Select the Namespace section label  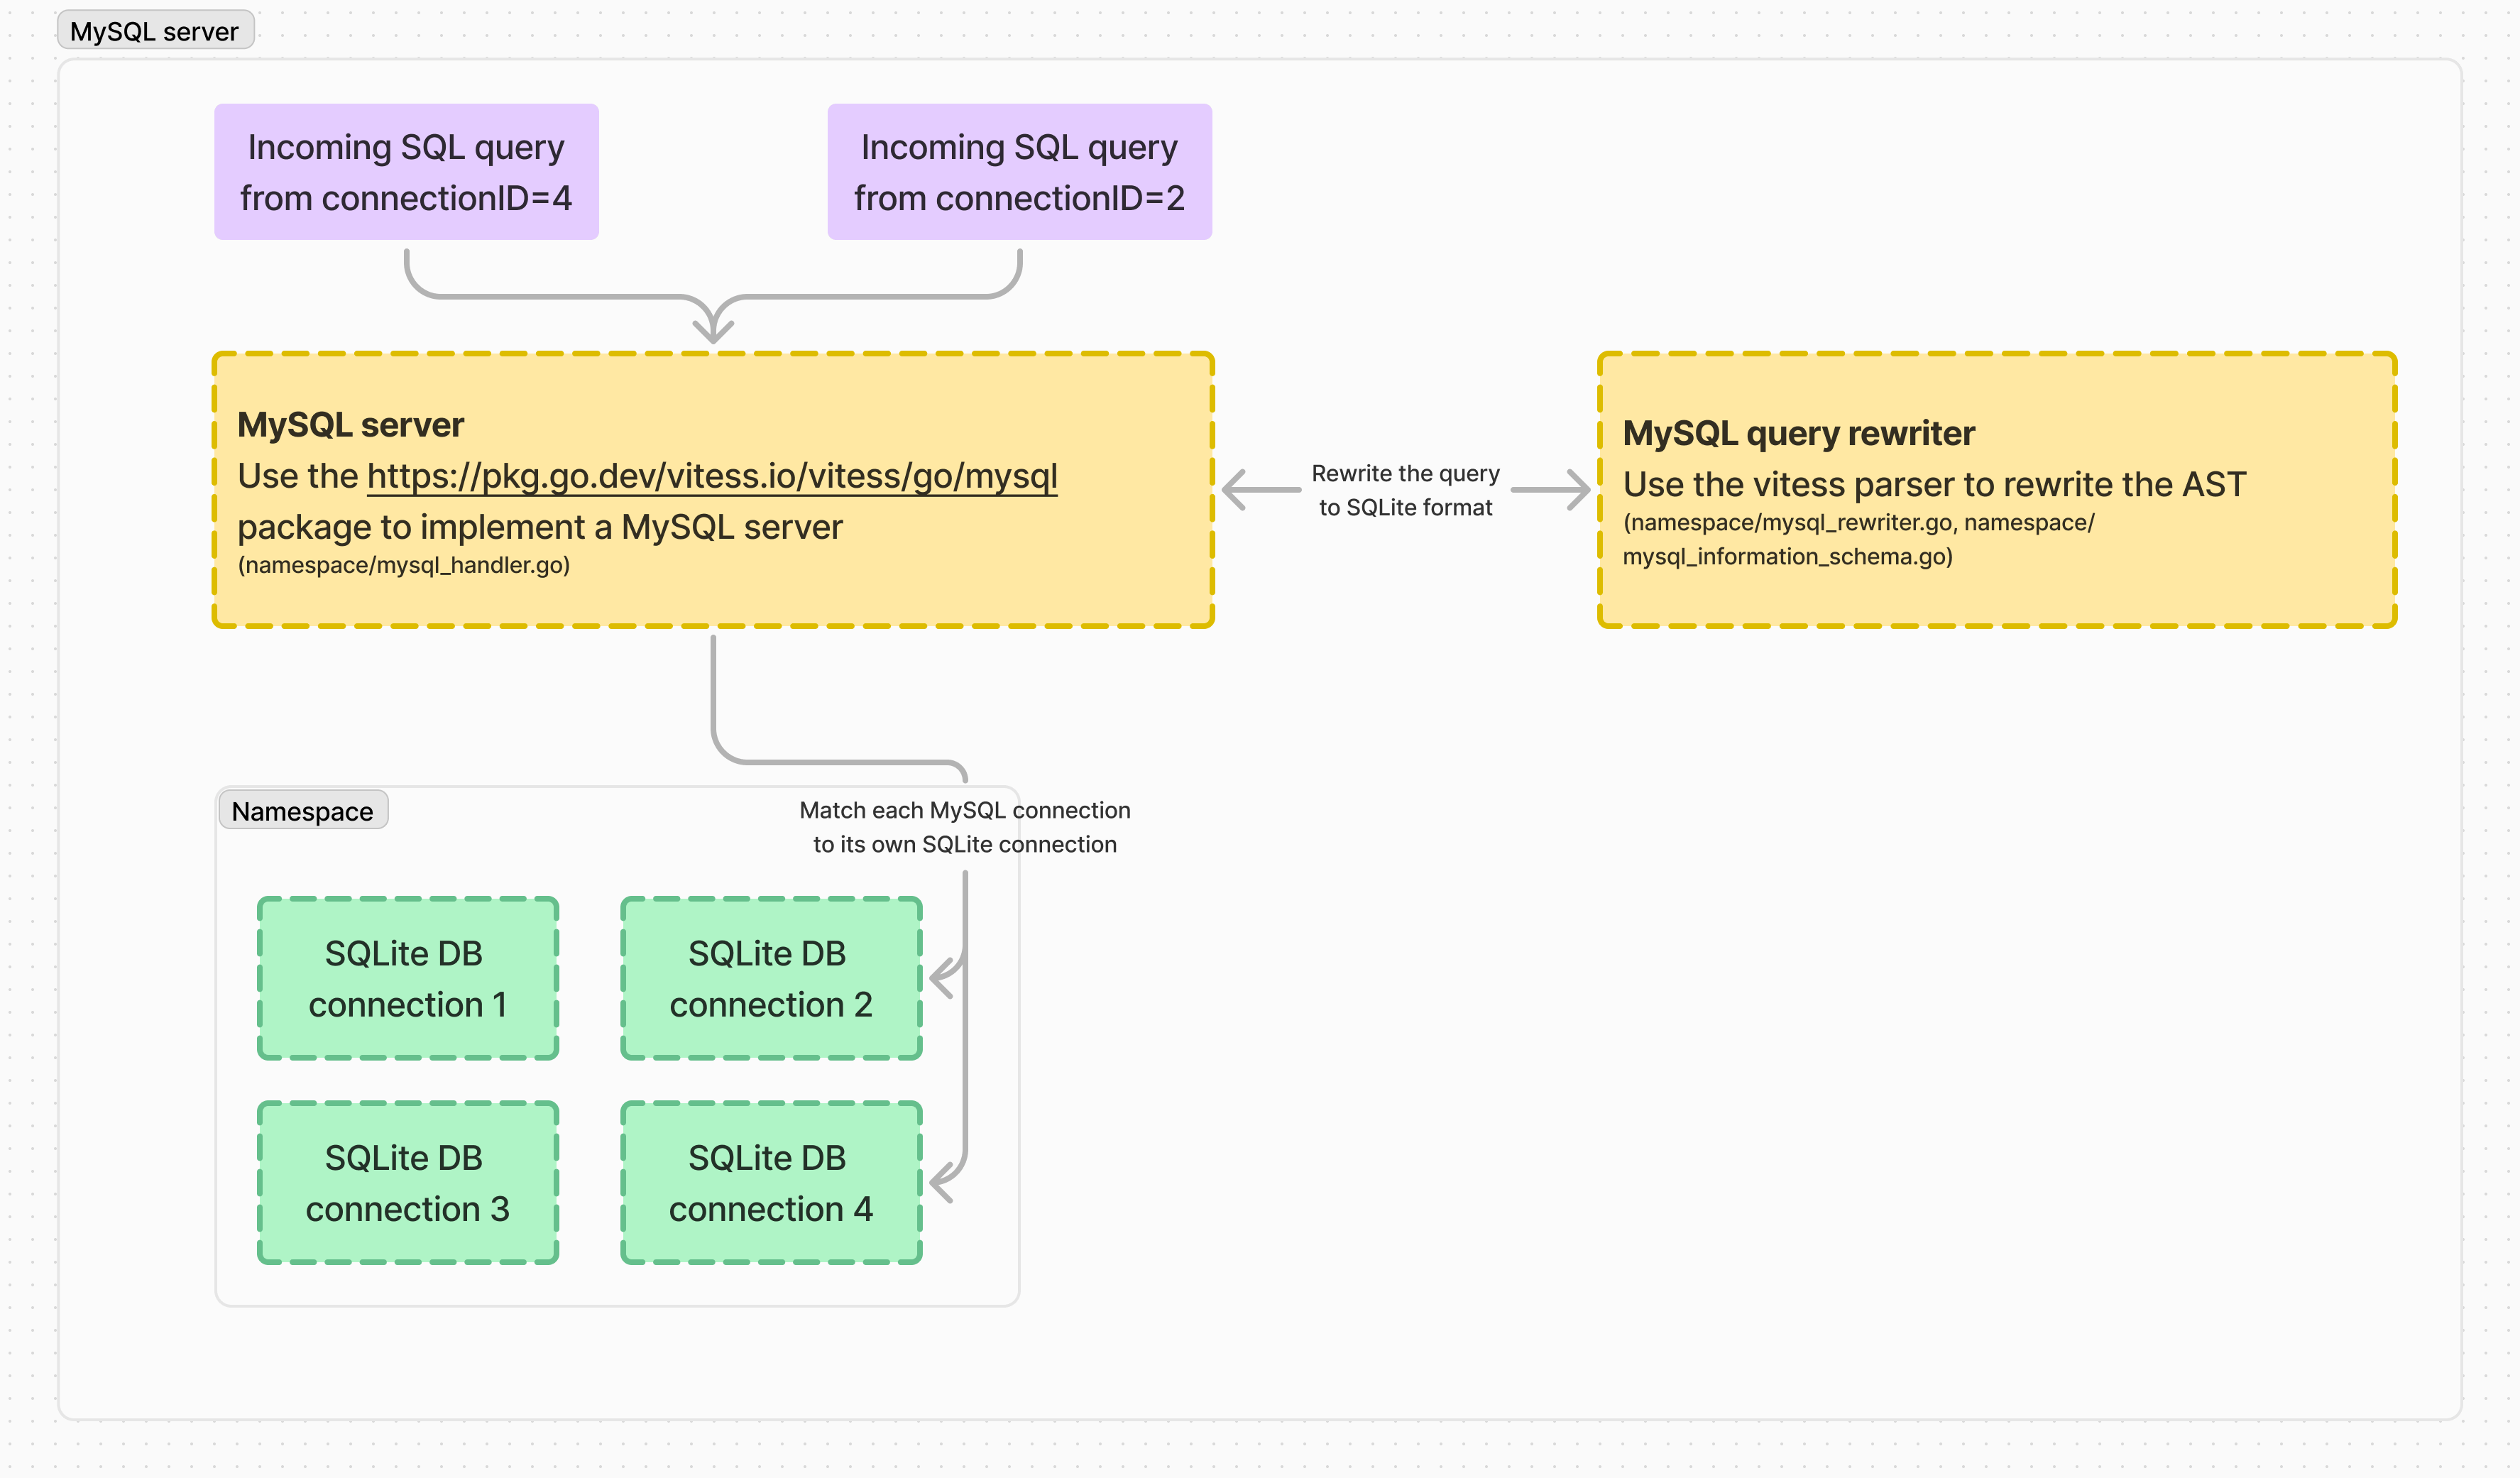tap(302, 811)
